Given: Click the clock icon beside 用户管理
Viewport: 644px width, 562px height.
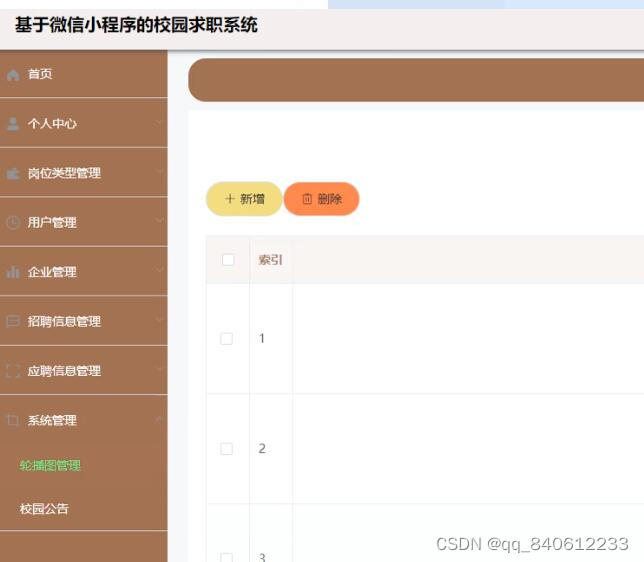Looking at the screenshot, I should coord(13,223).
